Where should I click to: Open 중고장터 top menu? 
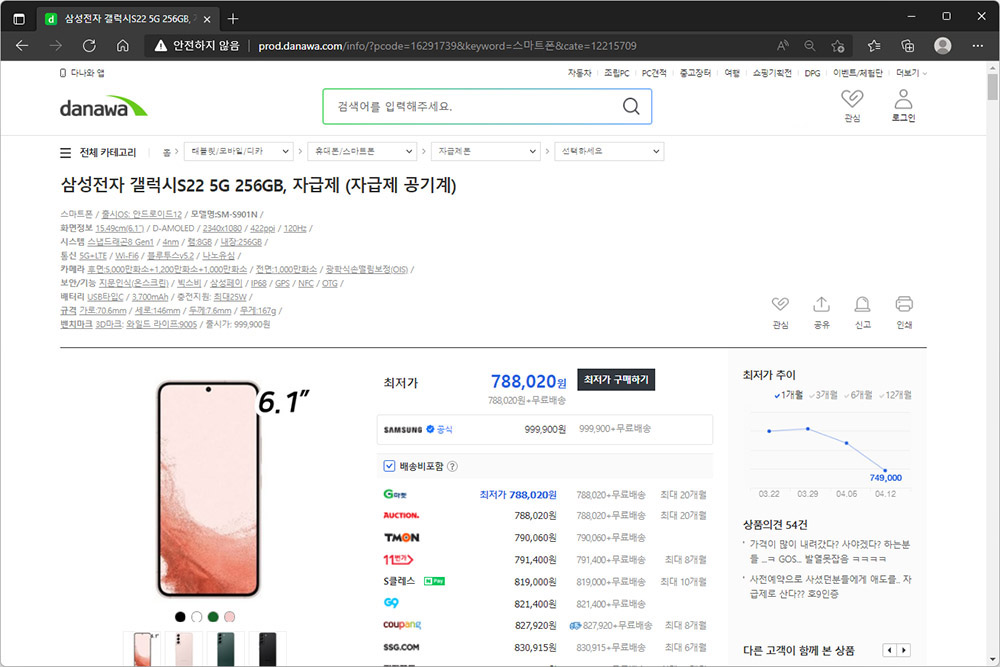click(695, 73)
